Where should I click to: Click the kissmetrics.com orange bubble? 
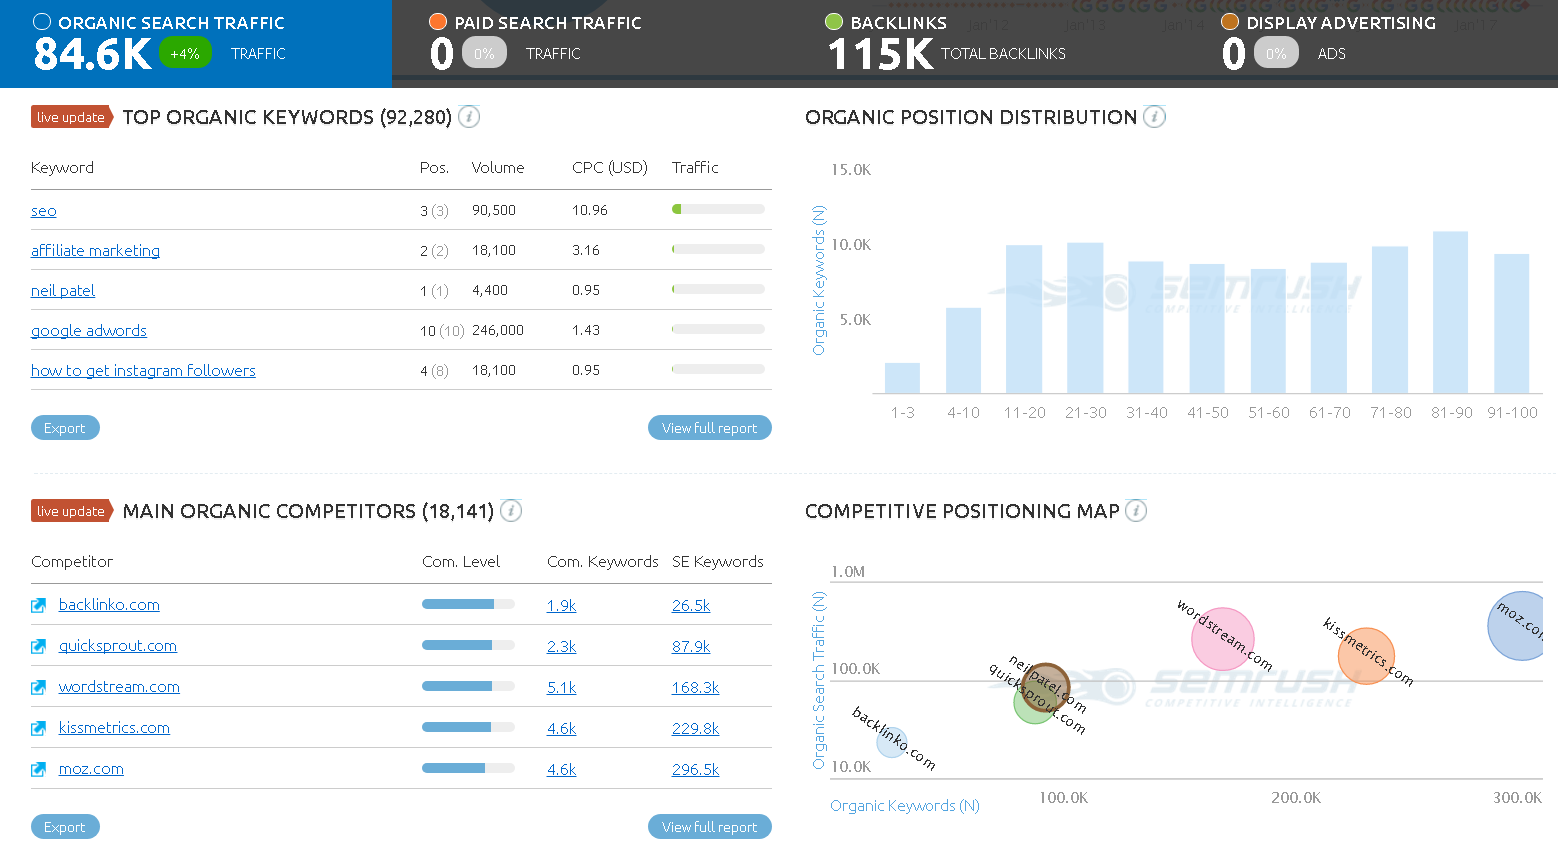pyautogui.click(x=1366, y=657)
